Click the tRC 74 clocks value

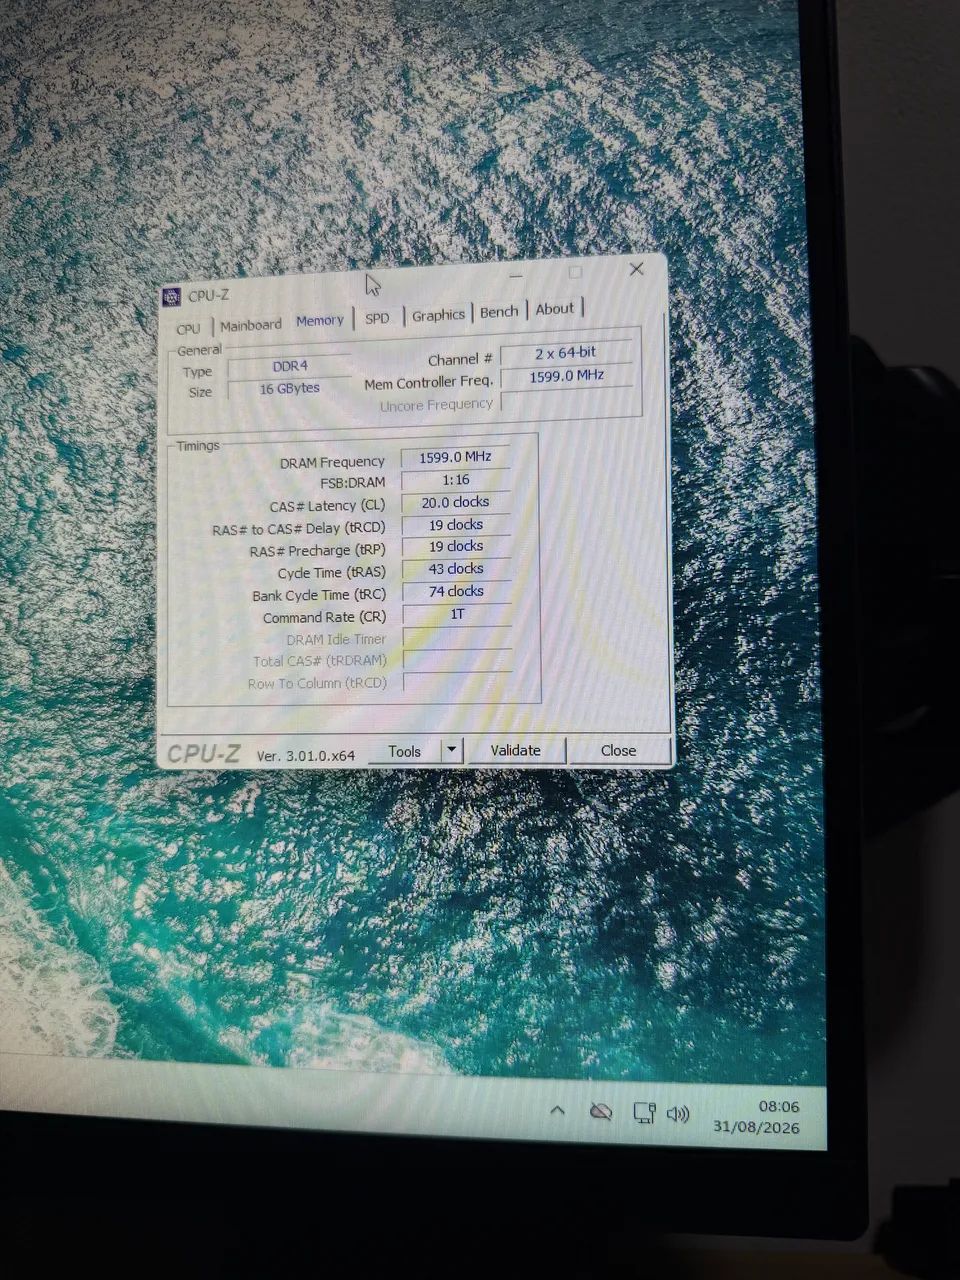pyautogui.click(x=457, y=591)
